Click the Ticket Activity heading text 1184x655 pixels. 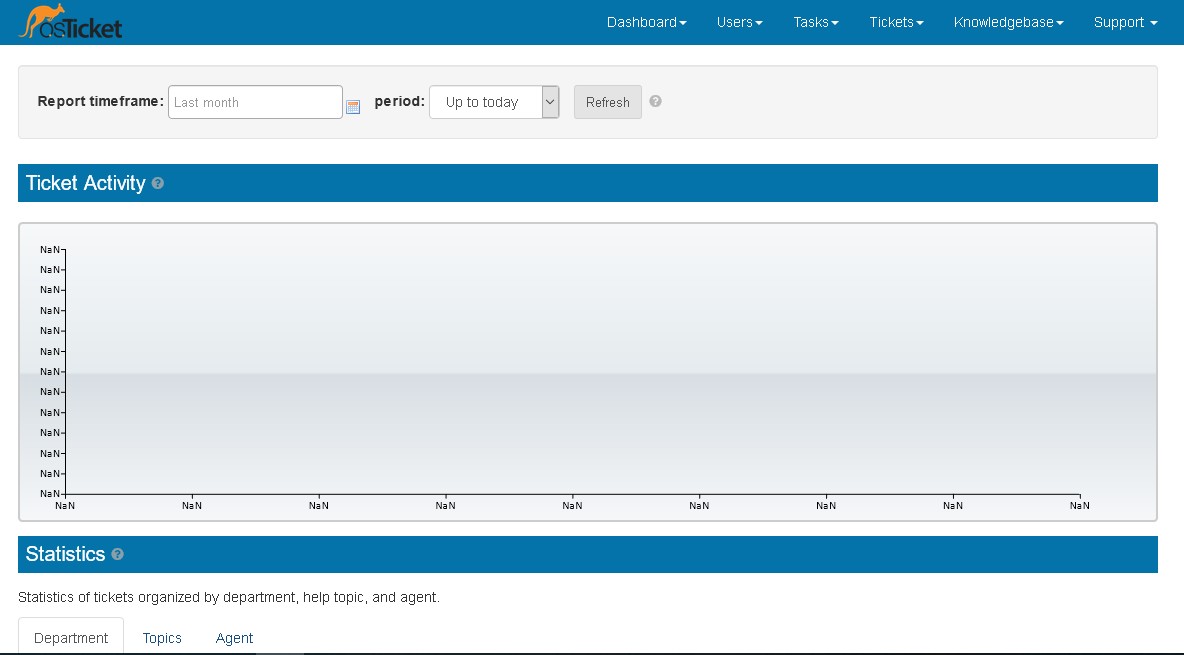[85, 183]
